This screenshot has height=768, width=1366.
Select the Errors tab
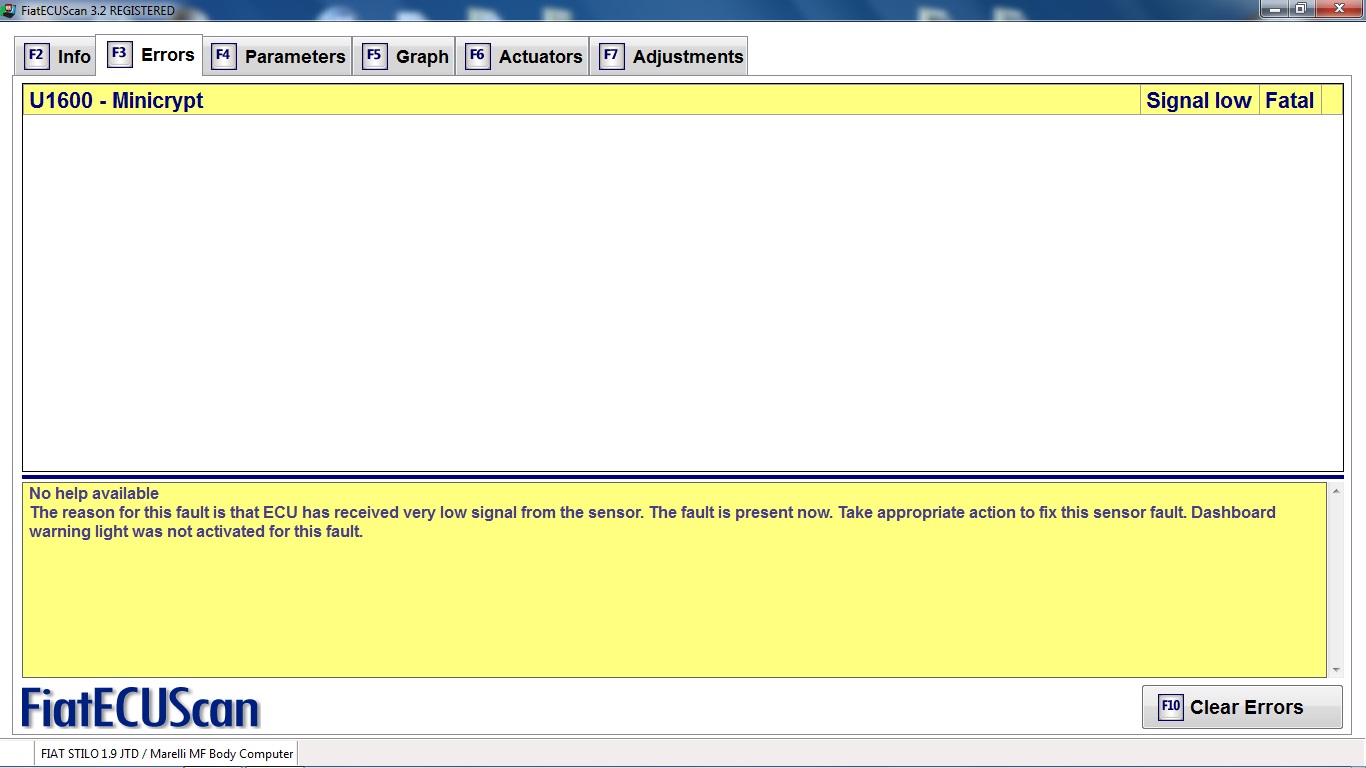[150, 55]
